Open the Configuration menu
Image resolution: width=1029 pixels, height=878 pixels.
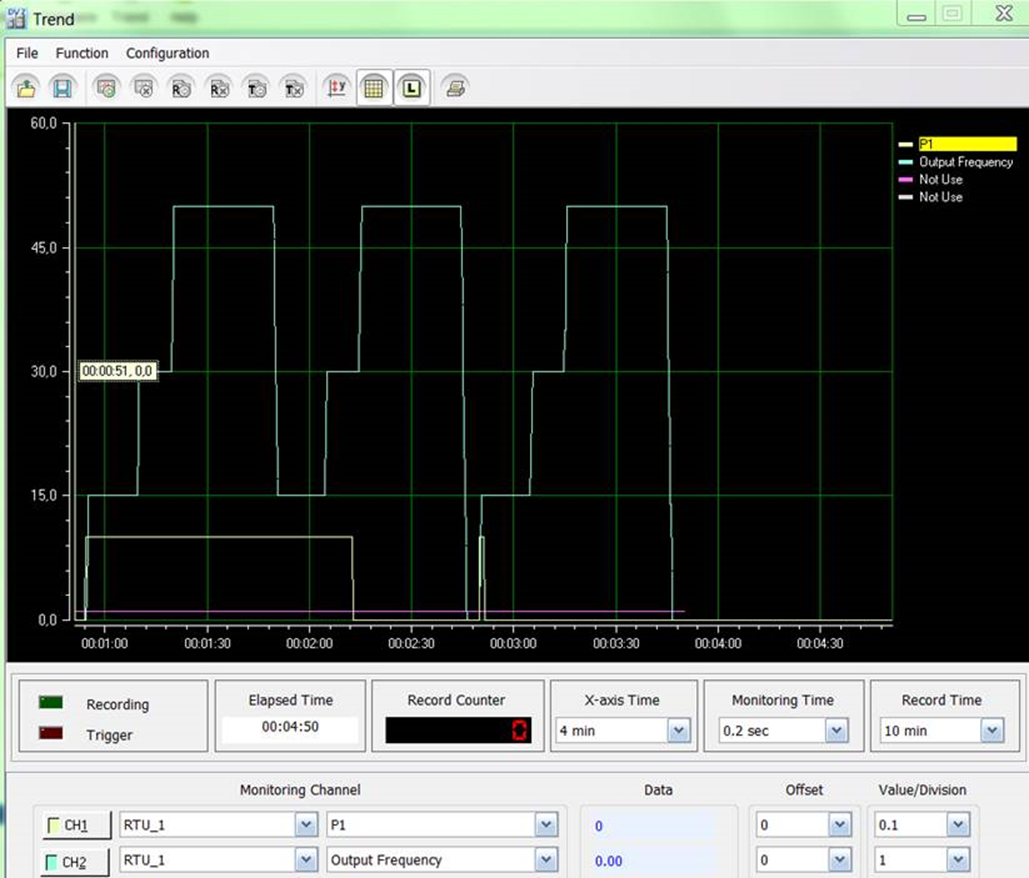click(167, 53)
